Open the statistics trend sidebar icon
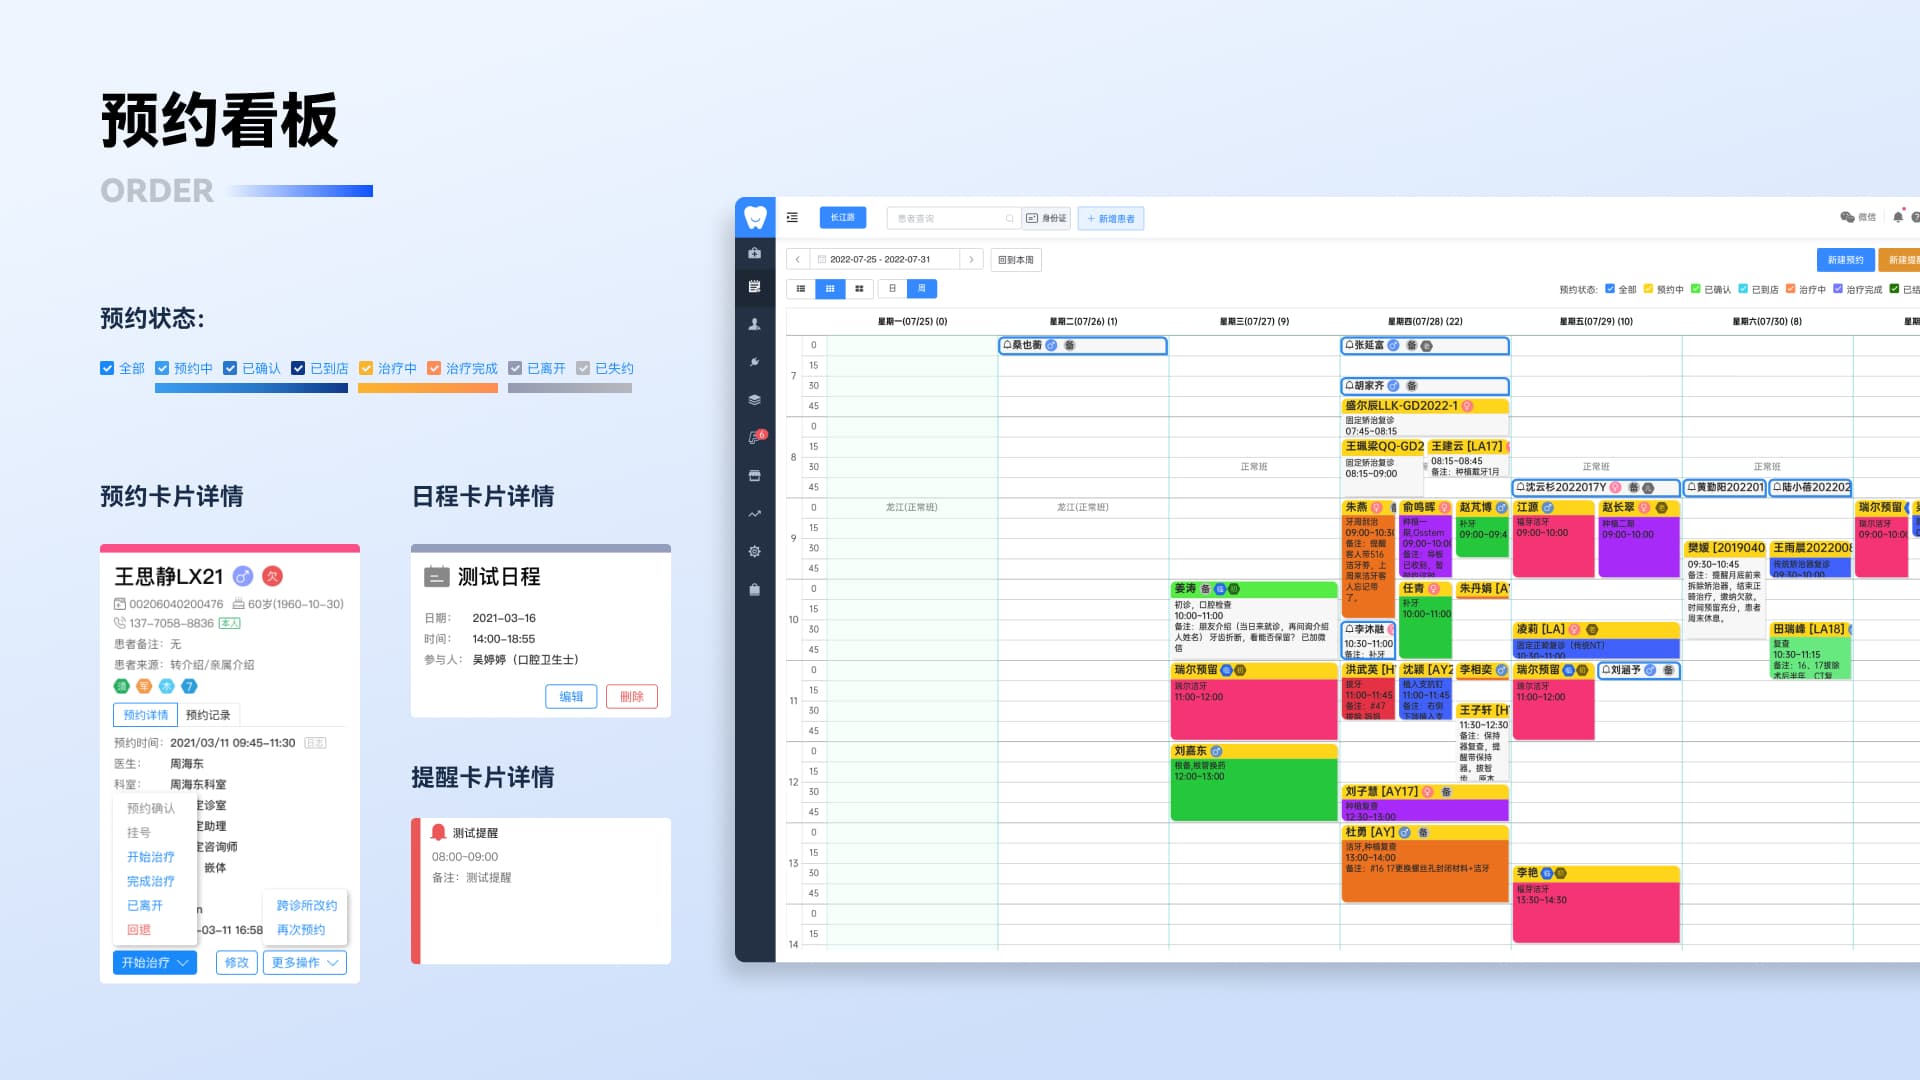 755,514
